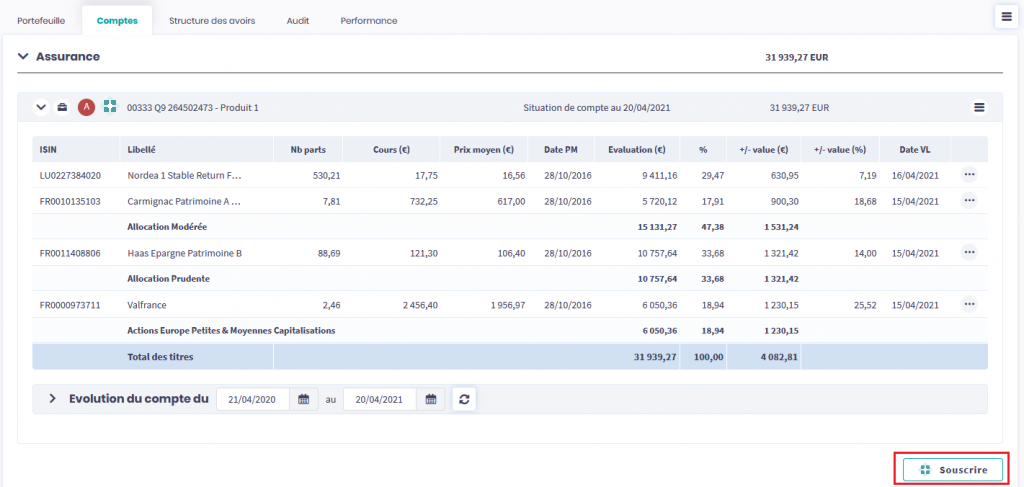This screenshot has width=1024, height=487.
Task: Collapse the Assurance section
Action: click(x=23, y=57)
